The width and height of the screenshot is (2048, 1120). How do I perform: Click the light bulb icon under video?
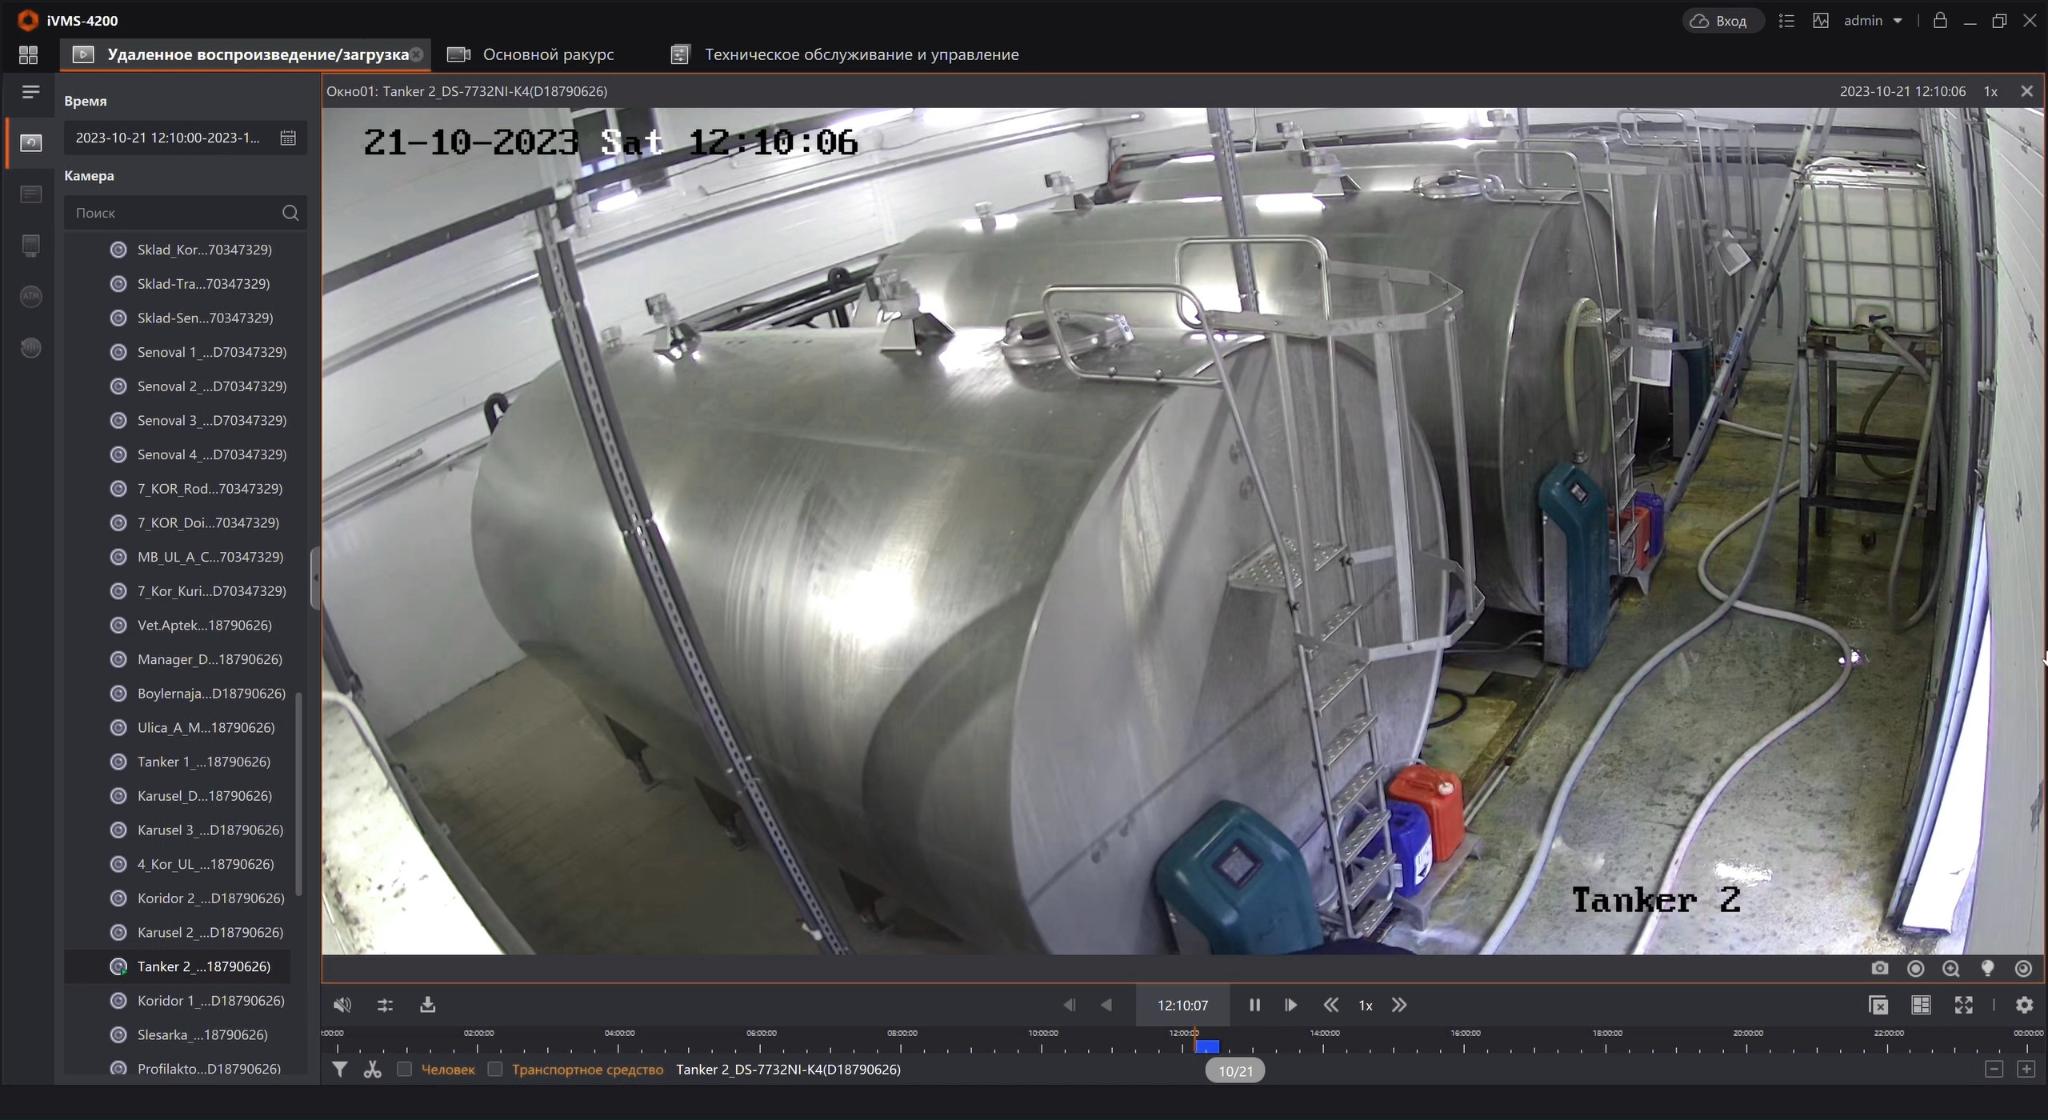(1988, 968)
